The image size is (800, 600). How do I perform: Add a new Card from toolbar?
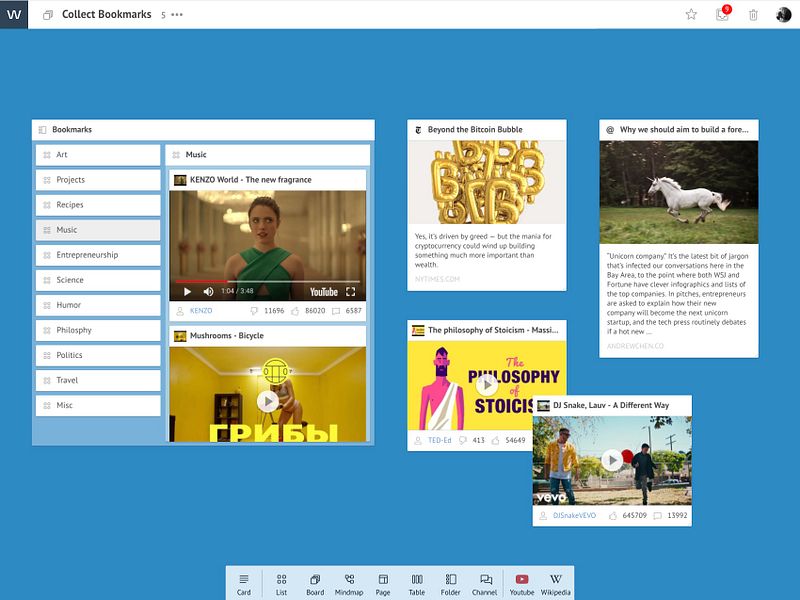[x=244, y=585]
